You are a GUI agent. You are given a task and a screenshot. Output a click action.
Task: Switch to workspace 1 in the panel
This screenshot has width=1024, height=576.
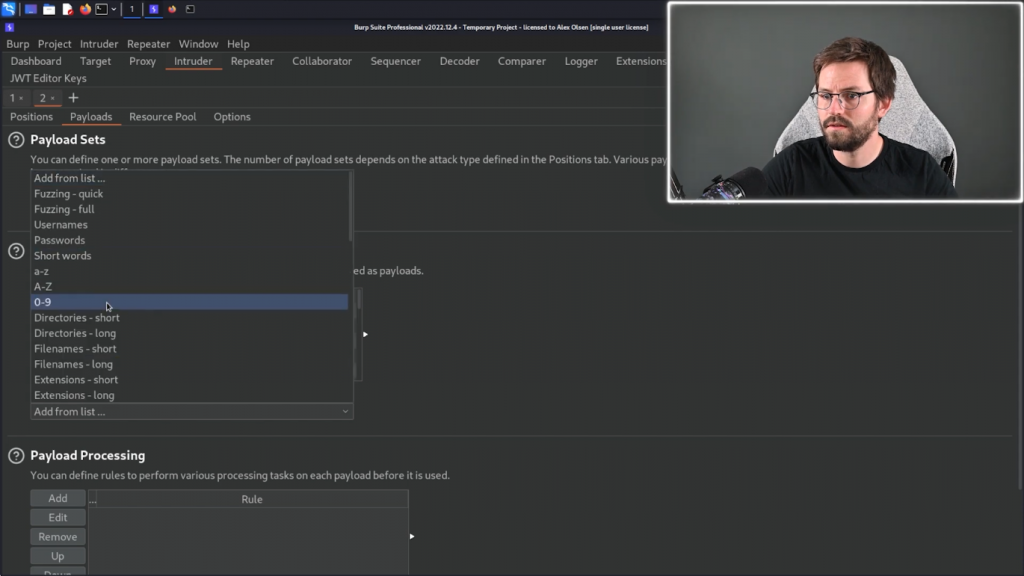(132, 9)
